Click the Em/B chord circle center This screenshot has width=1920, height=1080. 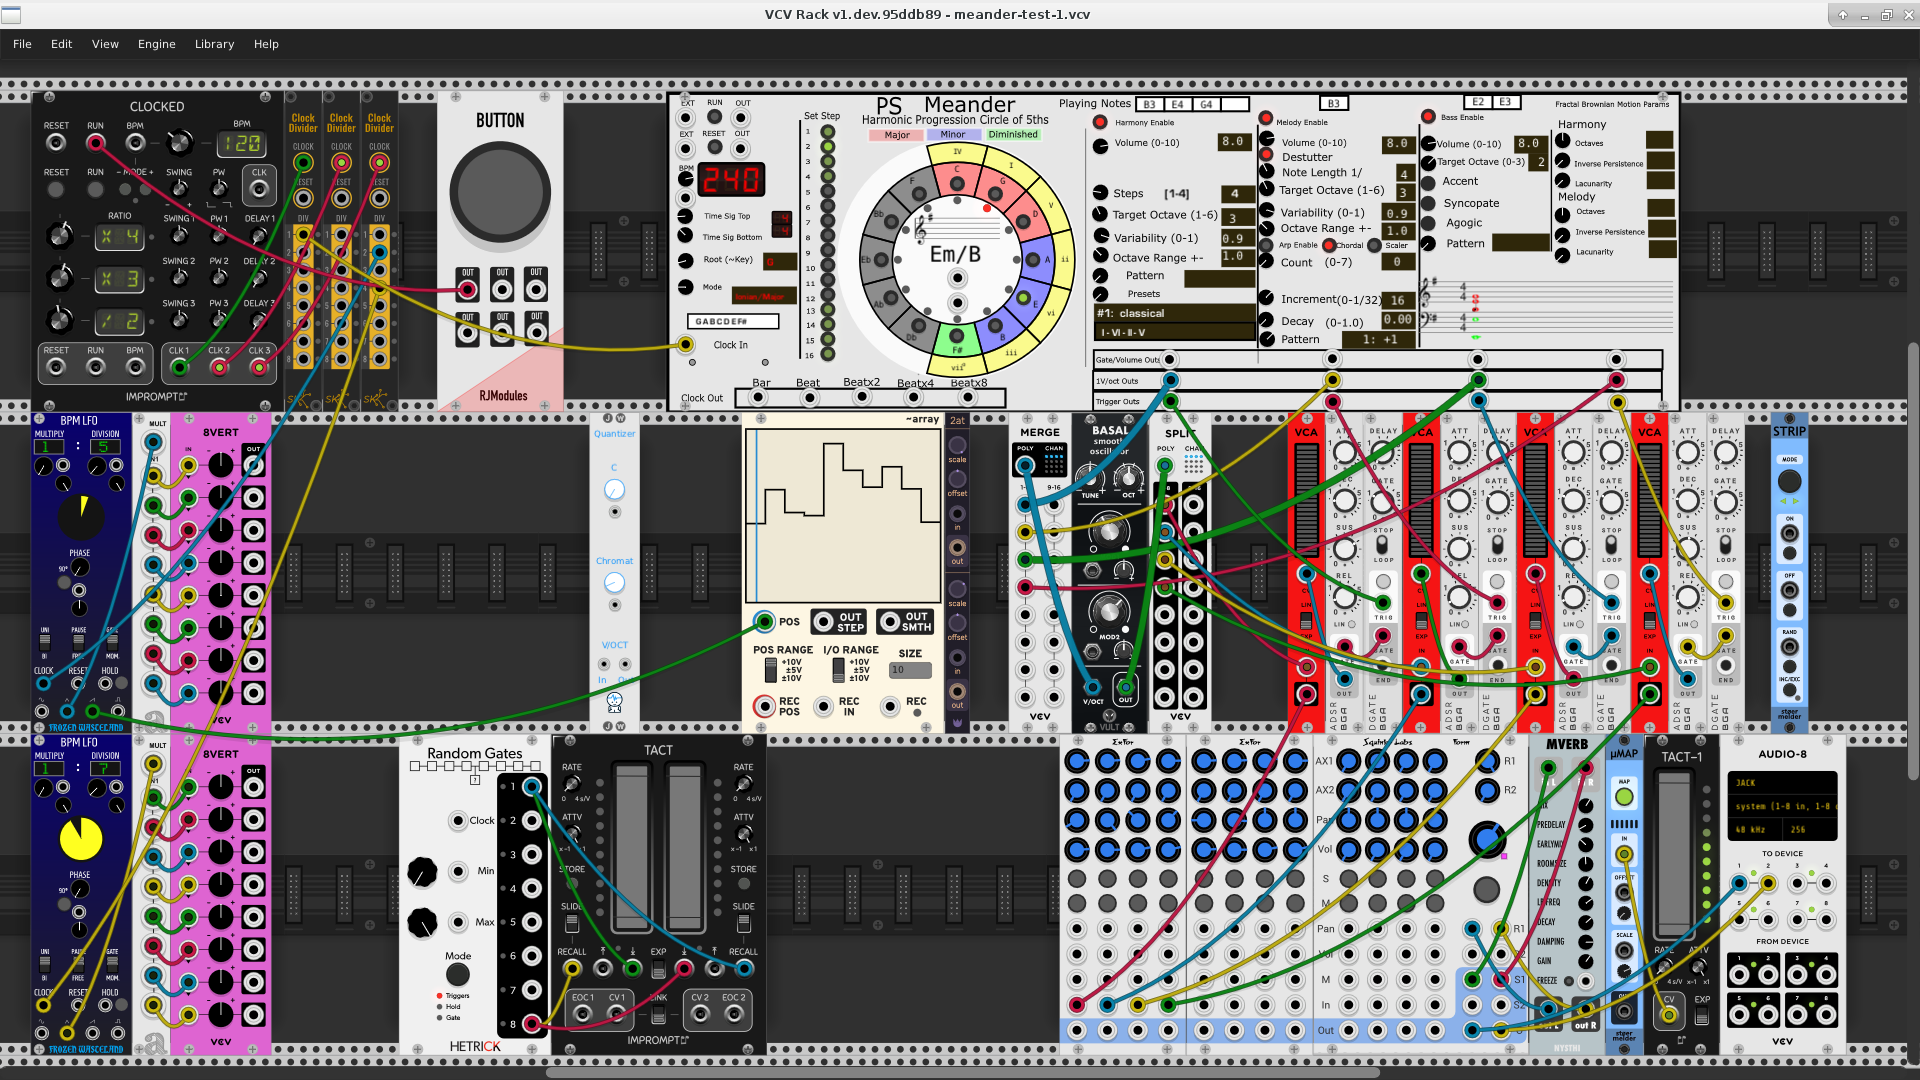pos(955,254)
